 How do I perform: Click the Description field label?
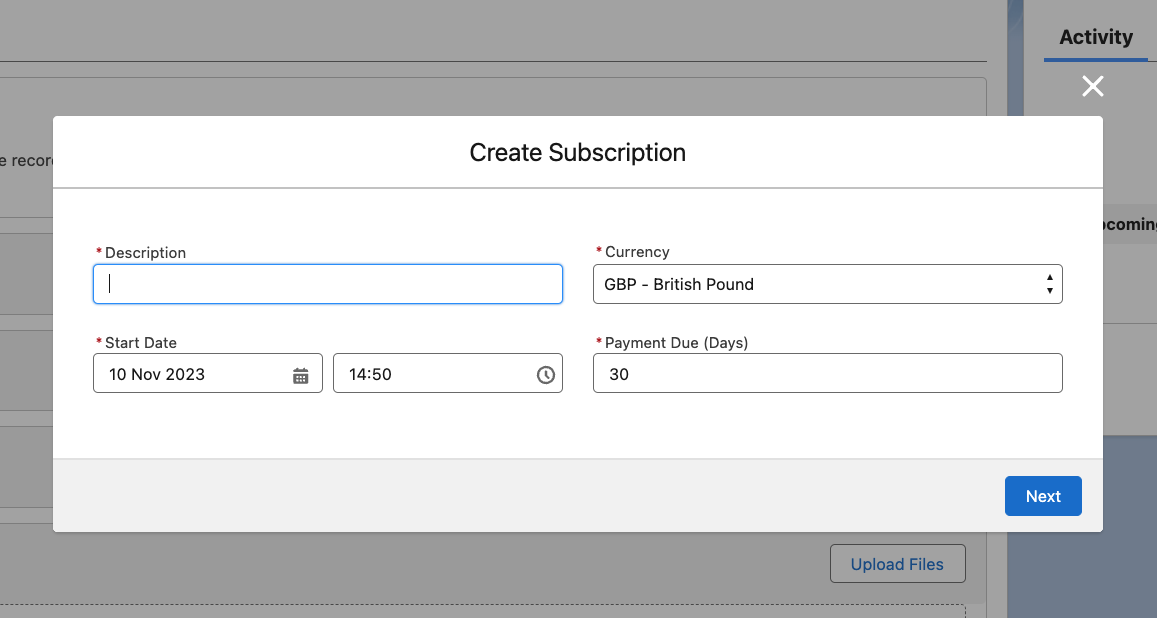point(145,253)
